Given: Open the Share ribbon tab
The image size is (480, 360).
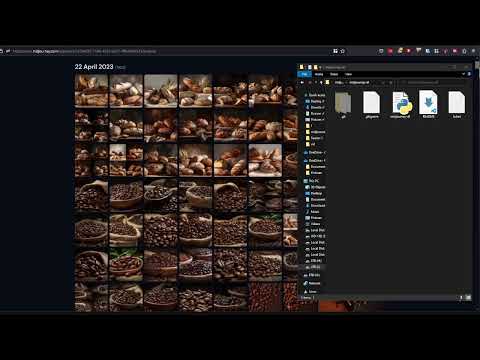Looking at the screenshot, I should pyautogui.click(x=334, y=74).
